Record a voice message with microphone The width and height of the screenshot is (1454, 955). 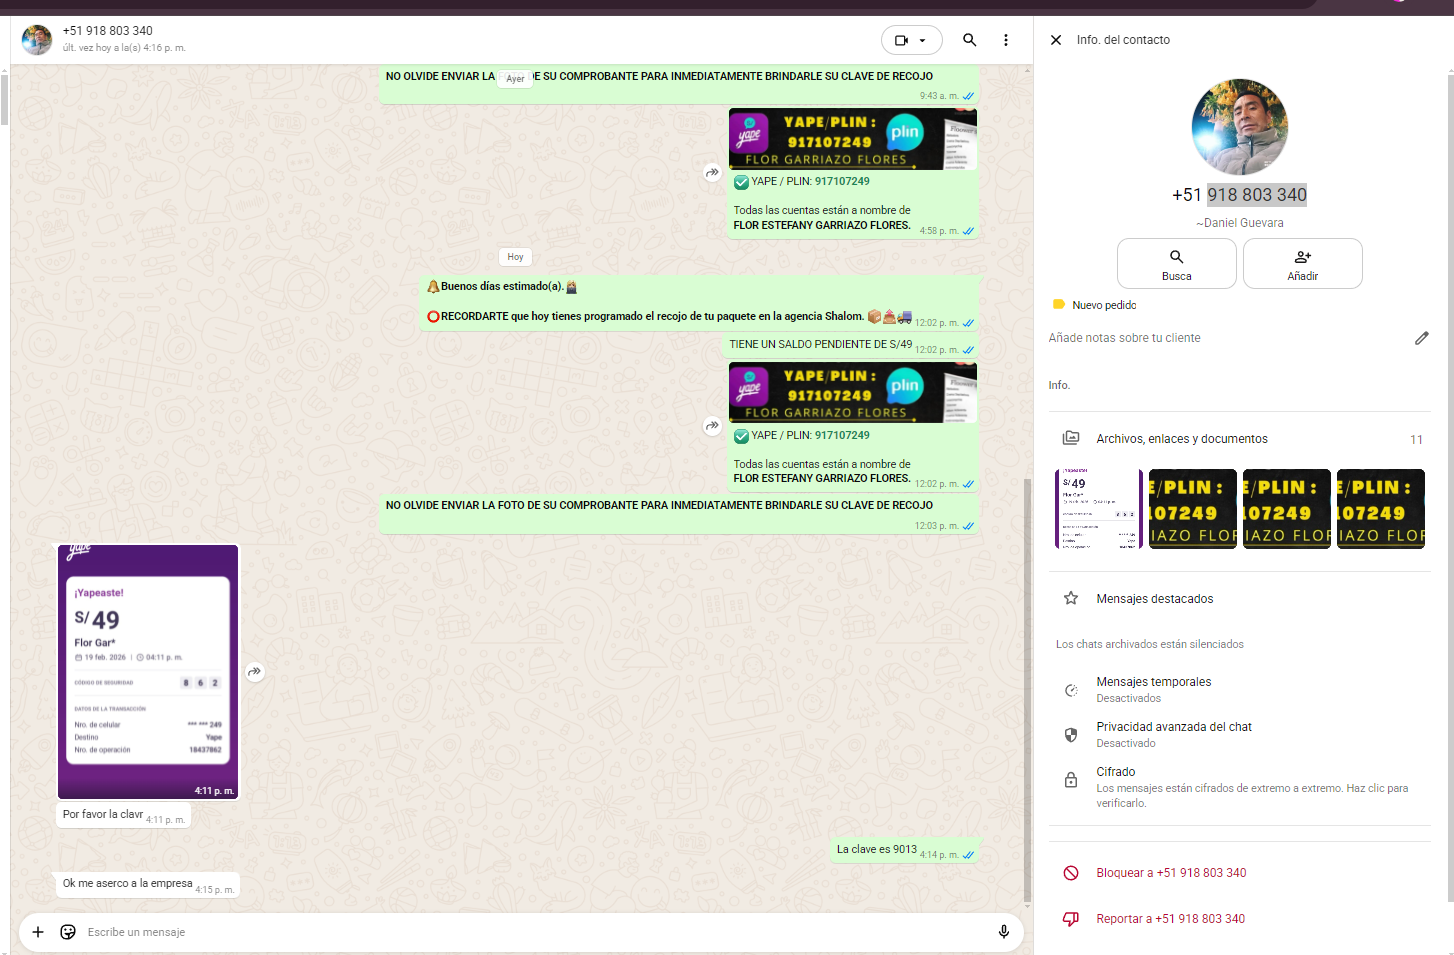pos(1003,932)
